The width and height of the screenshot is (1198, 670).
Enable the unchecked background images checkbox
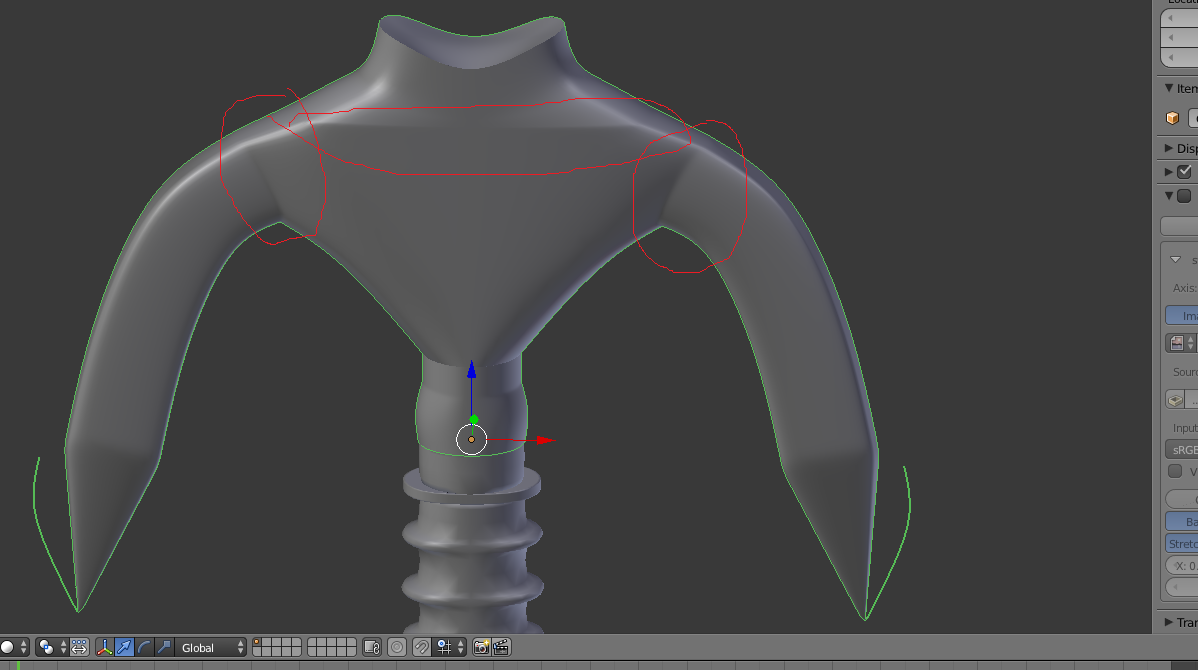click(1184, 196)
